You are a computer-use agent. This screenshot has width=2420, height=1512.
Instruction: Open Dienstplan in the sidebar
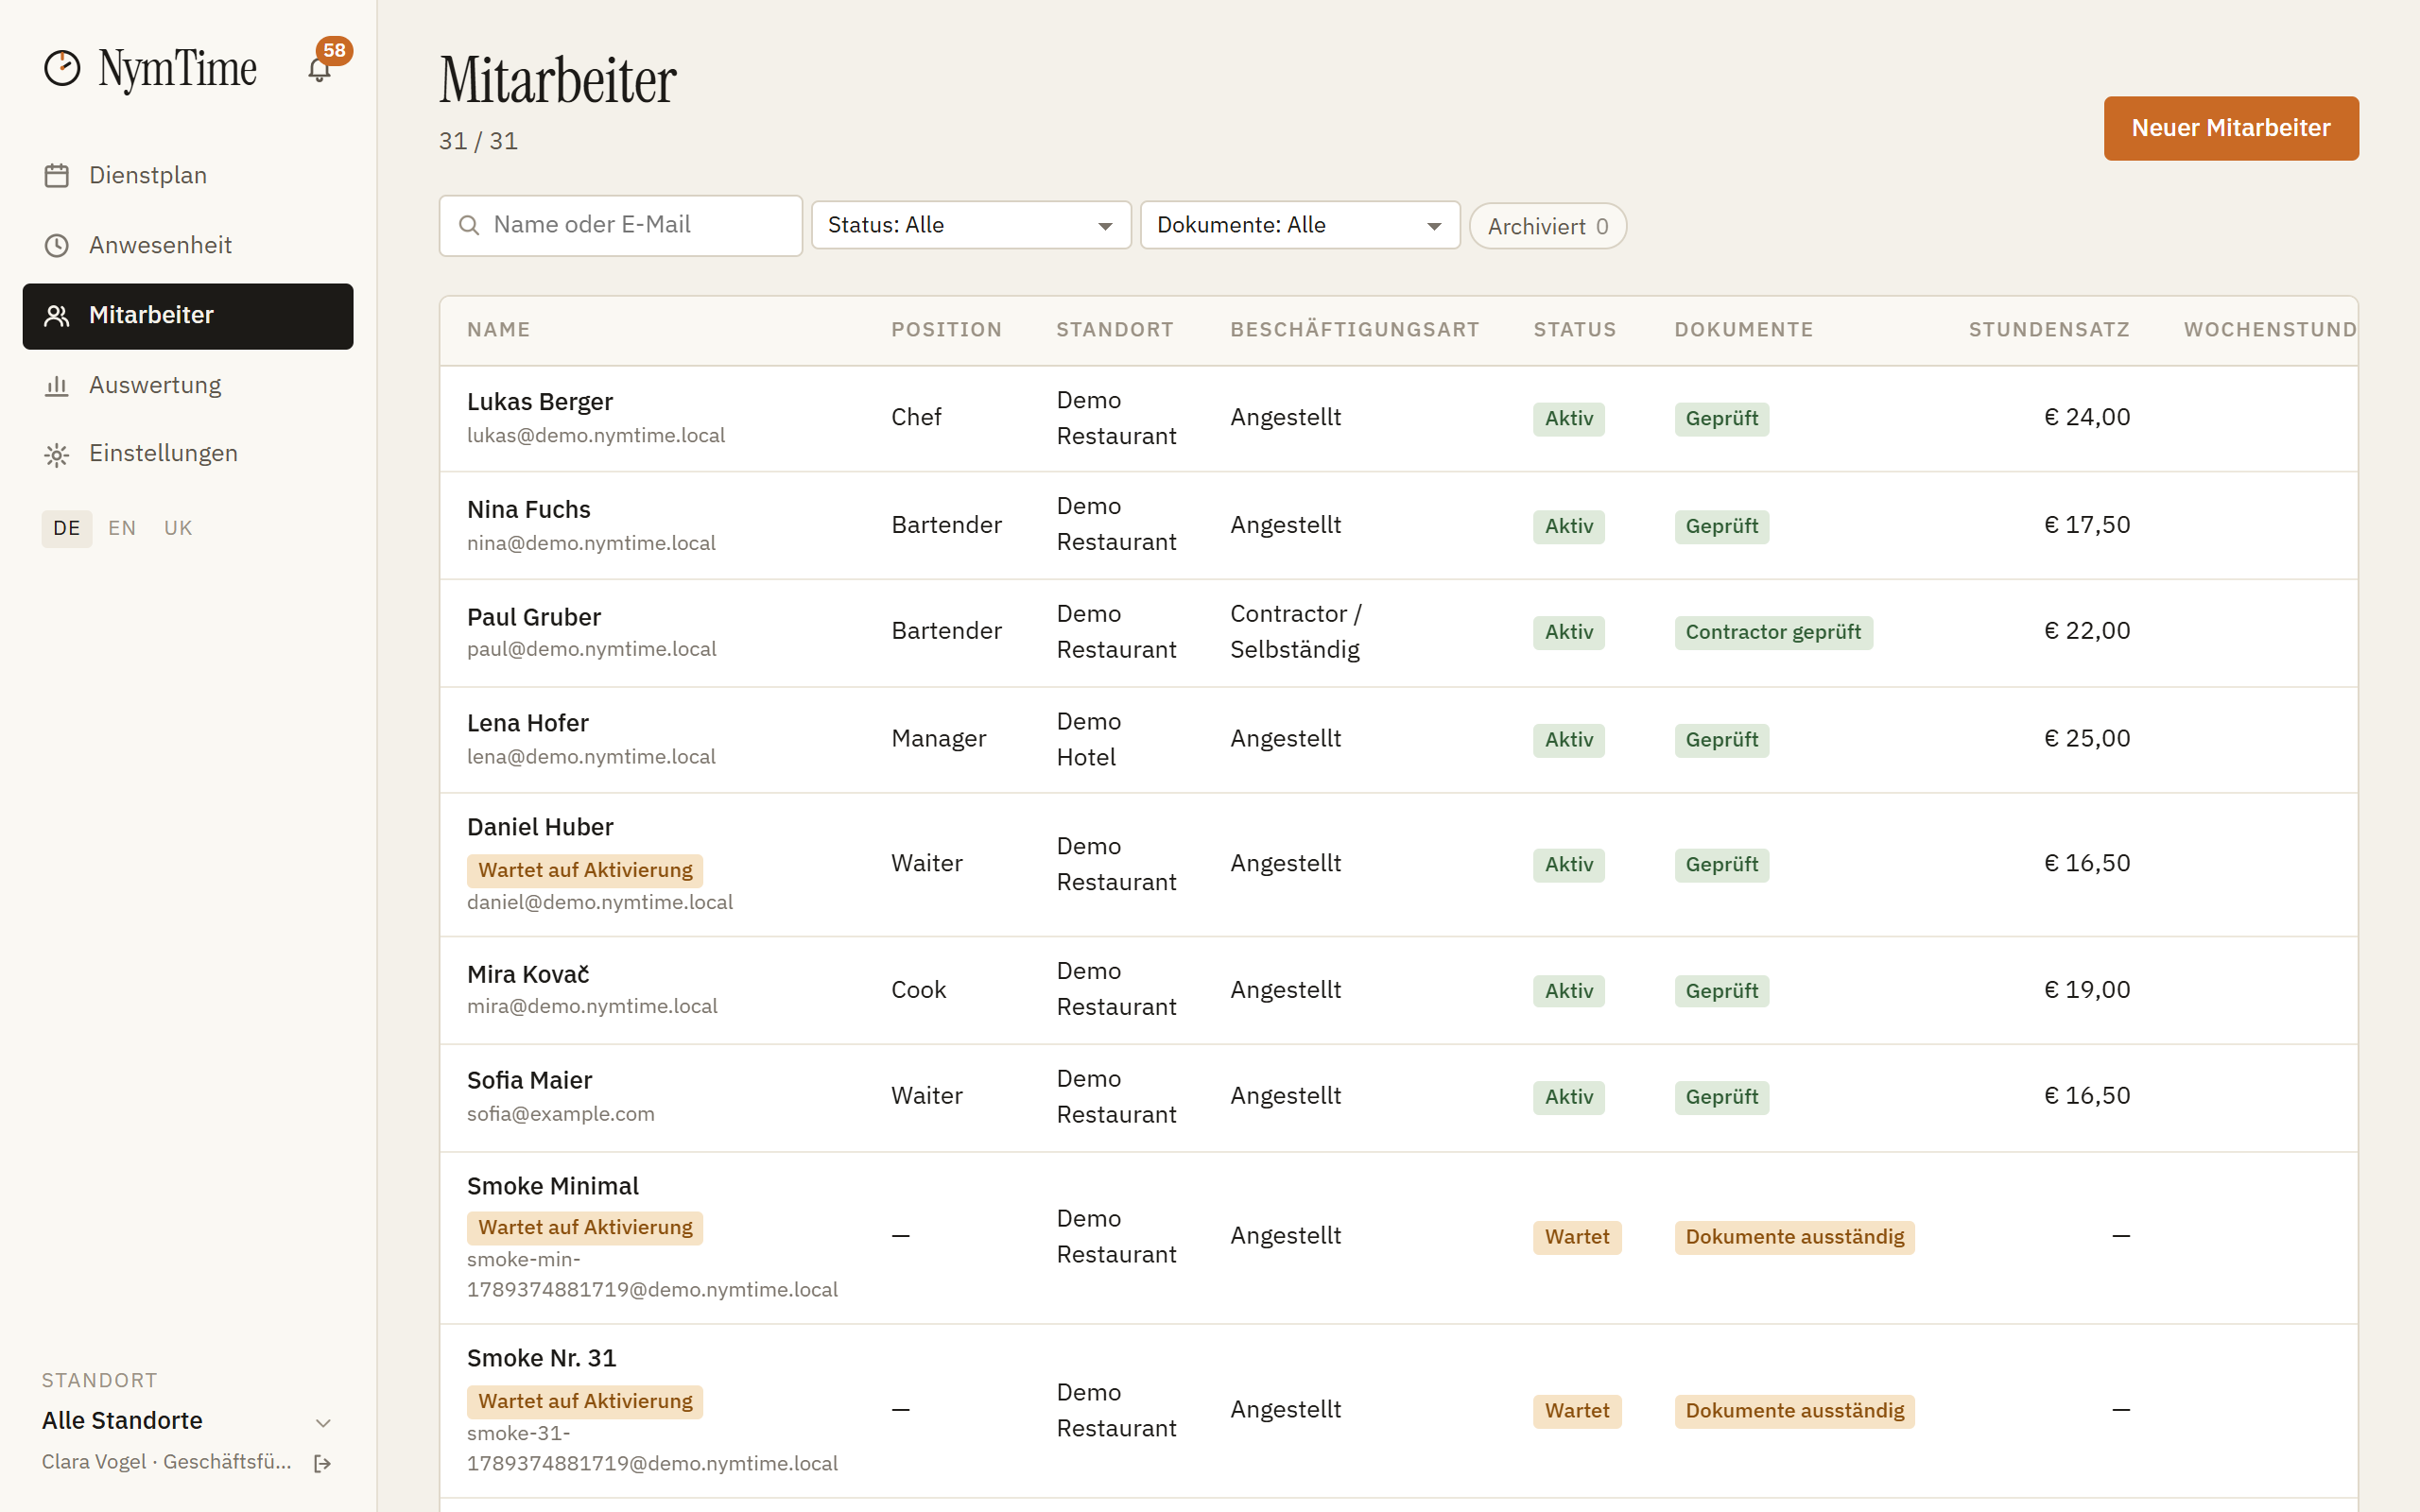(188, 176)
